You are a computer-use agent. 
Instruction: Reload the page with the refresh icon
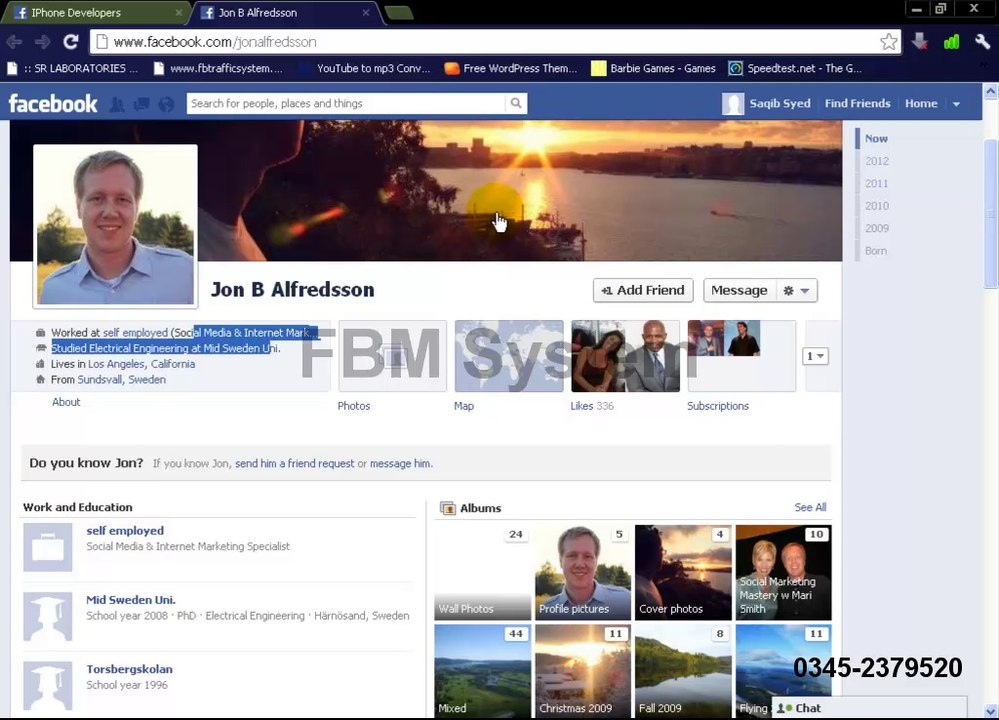(x=71, y=42)
